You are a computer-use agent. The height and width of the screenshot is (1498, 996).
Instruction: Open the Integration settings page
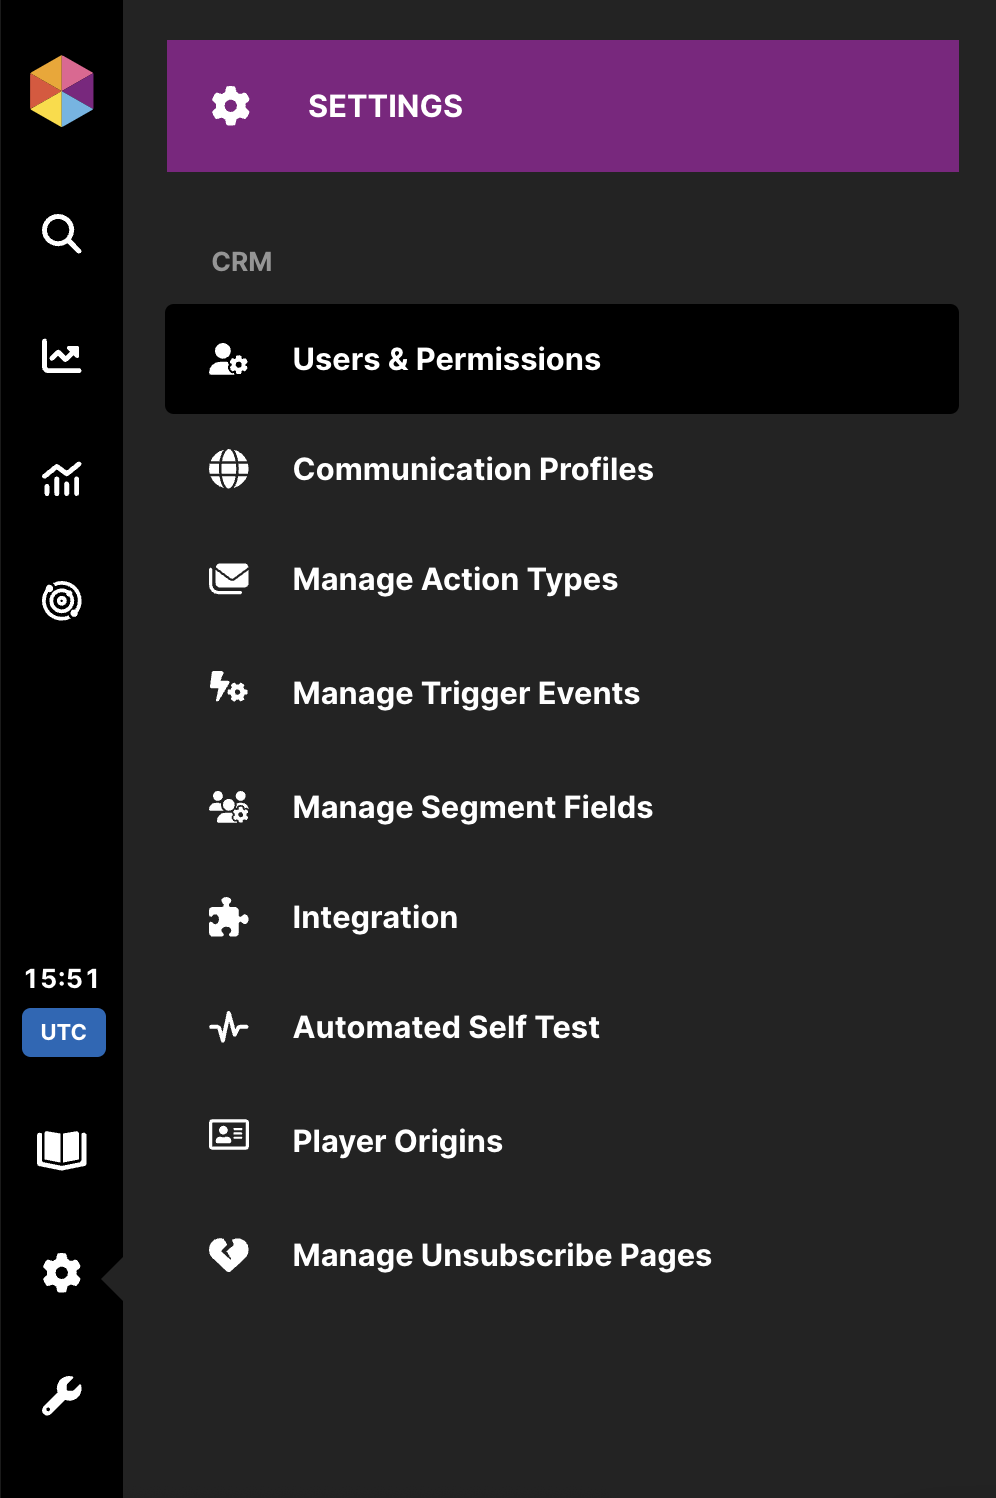pos(375,917)
